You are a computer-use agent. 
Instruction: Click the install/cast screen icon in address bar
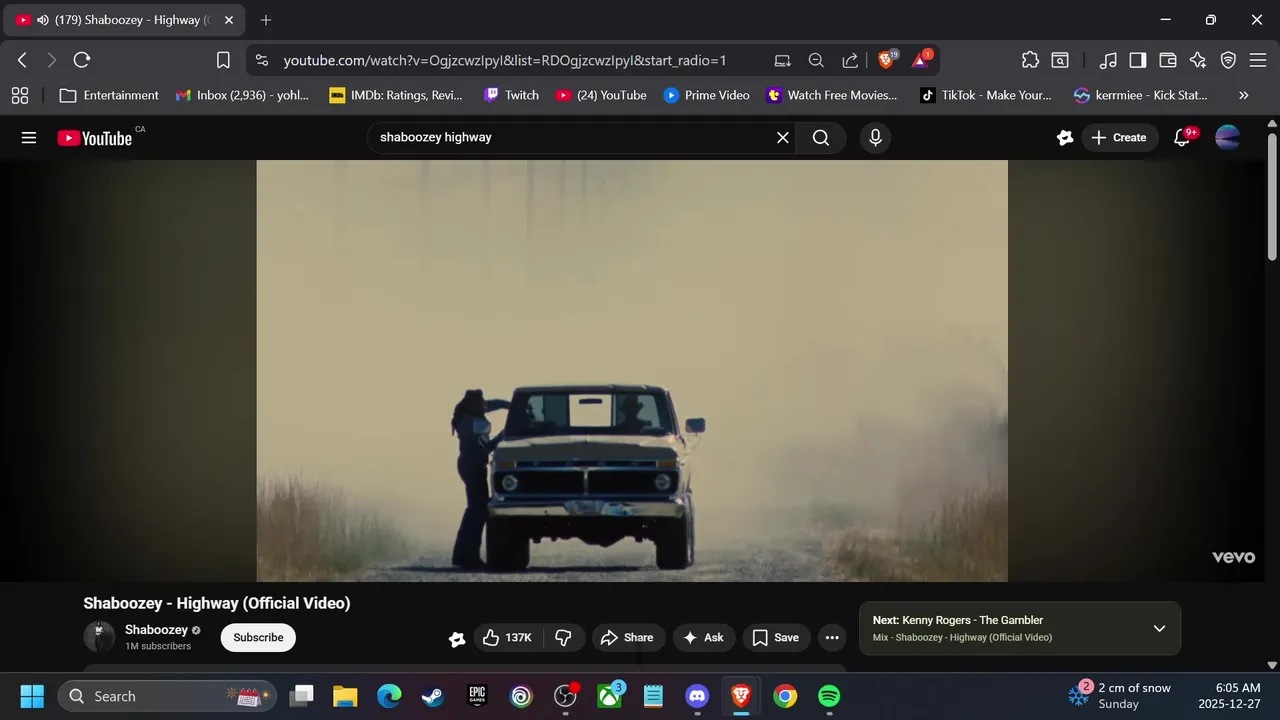coord(783,60)
